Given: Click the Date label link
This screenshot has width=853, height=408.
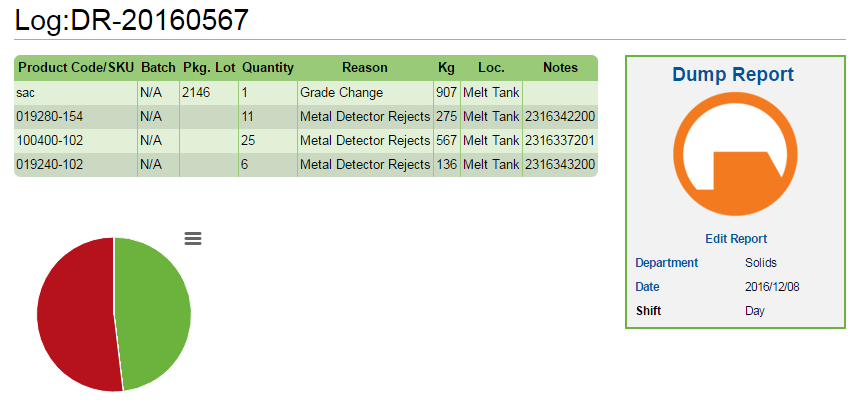Looking at the screenshot, I should pos(647,287).
